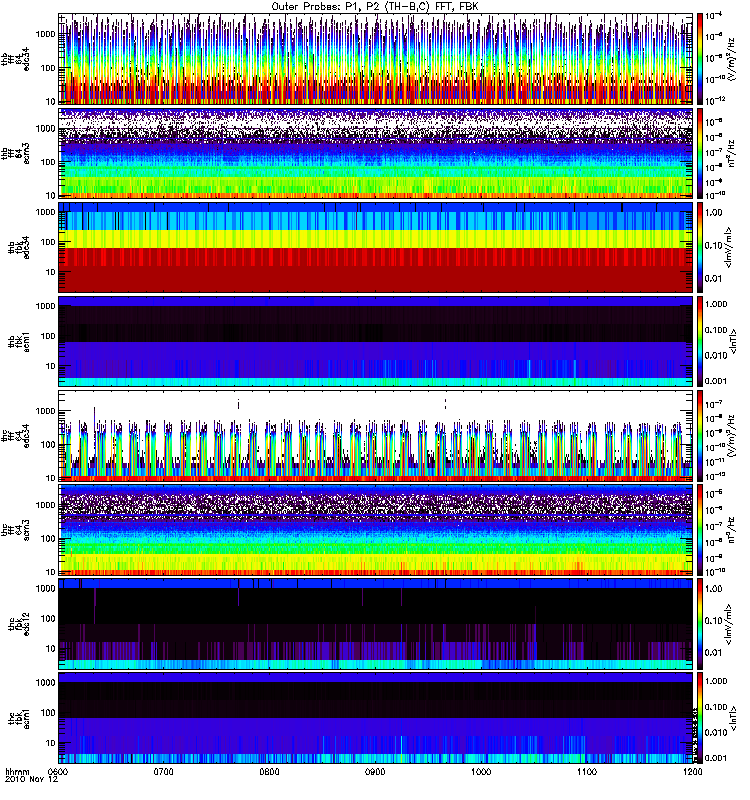The image size is (750, 800).
Task: Click the 0.001 color scale value of thb fbk scm1 panel
Action: point(716,381)
